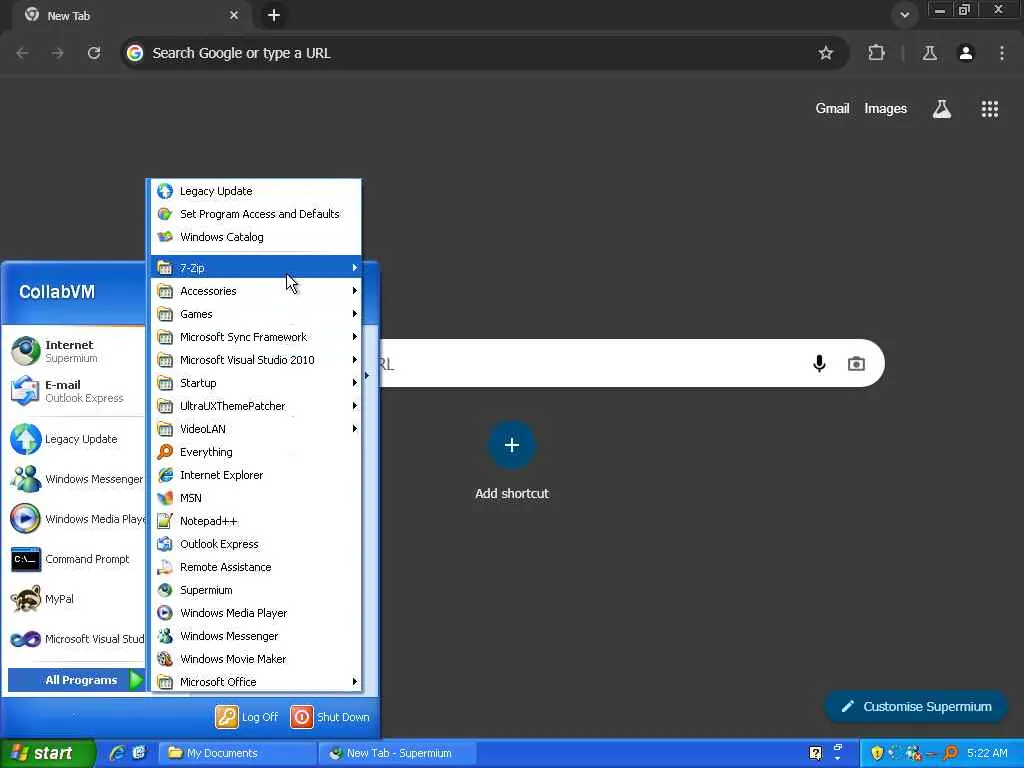The height and width of the screenshot is (768, 1024).
Task: Click the All Programs button
Action: pyautogui.click(x=76, y=680)
